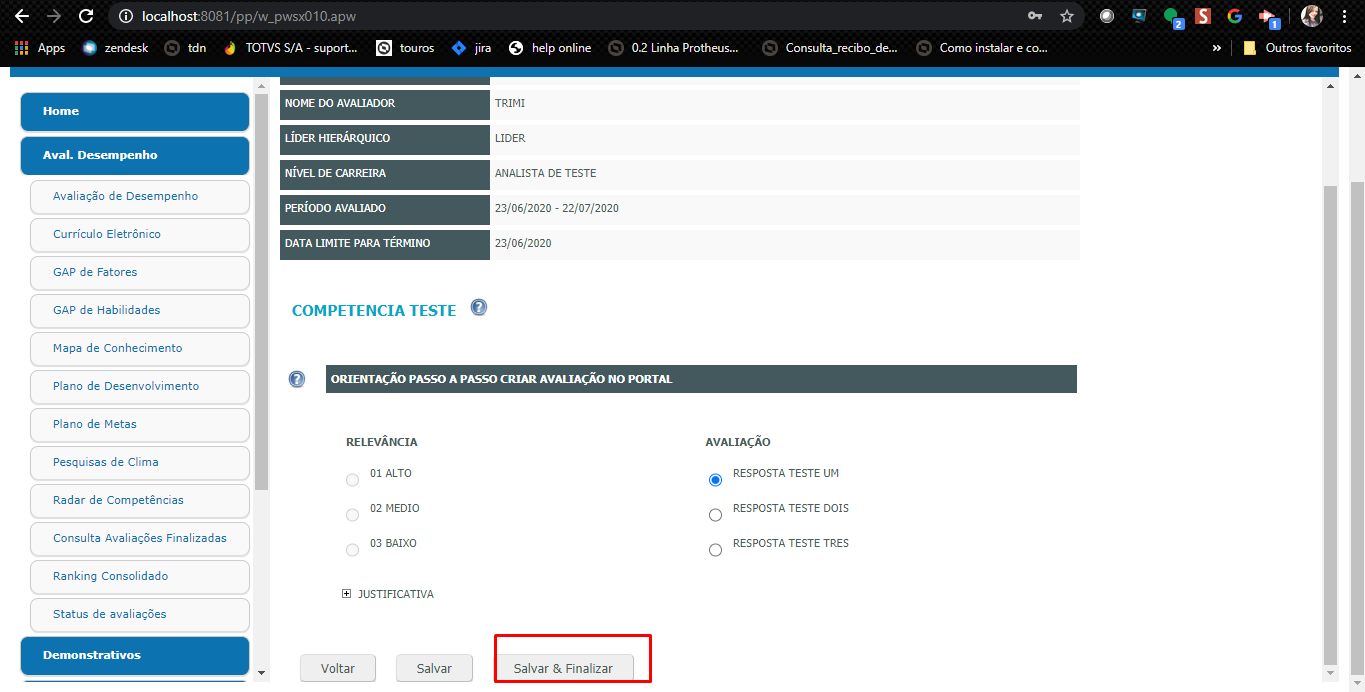Open the Como instalar e co bookmark
The width and height of the screenshot is (1365, 692).
(984, 47)
